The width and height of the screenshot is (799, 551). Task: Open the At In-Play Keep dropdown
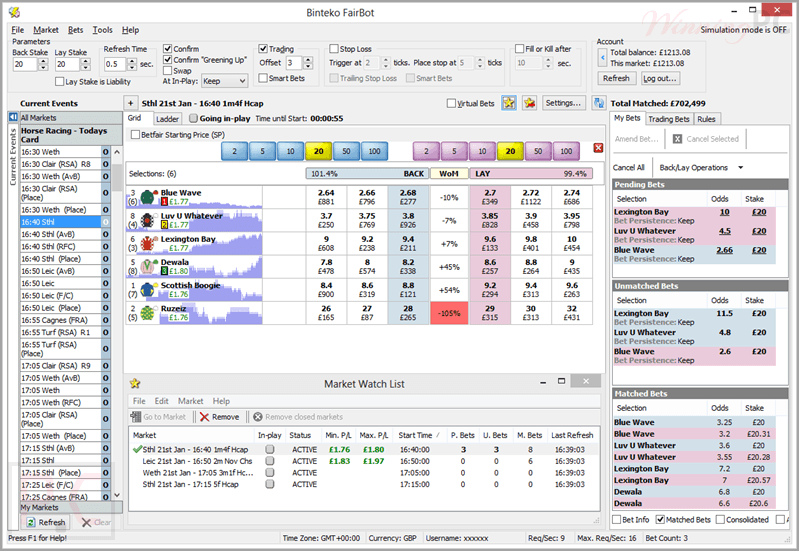225,81
